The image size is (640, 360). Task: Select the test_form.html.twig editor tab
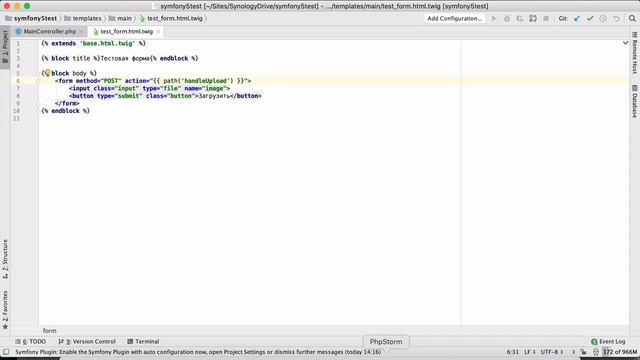coord(126,31)
